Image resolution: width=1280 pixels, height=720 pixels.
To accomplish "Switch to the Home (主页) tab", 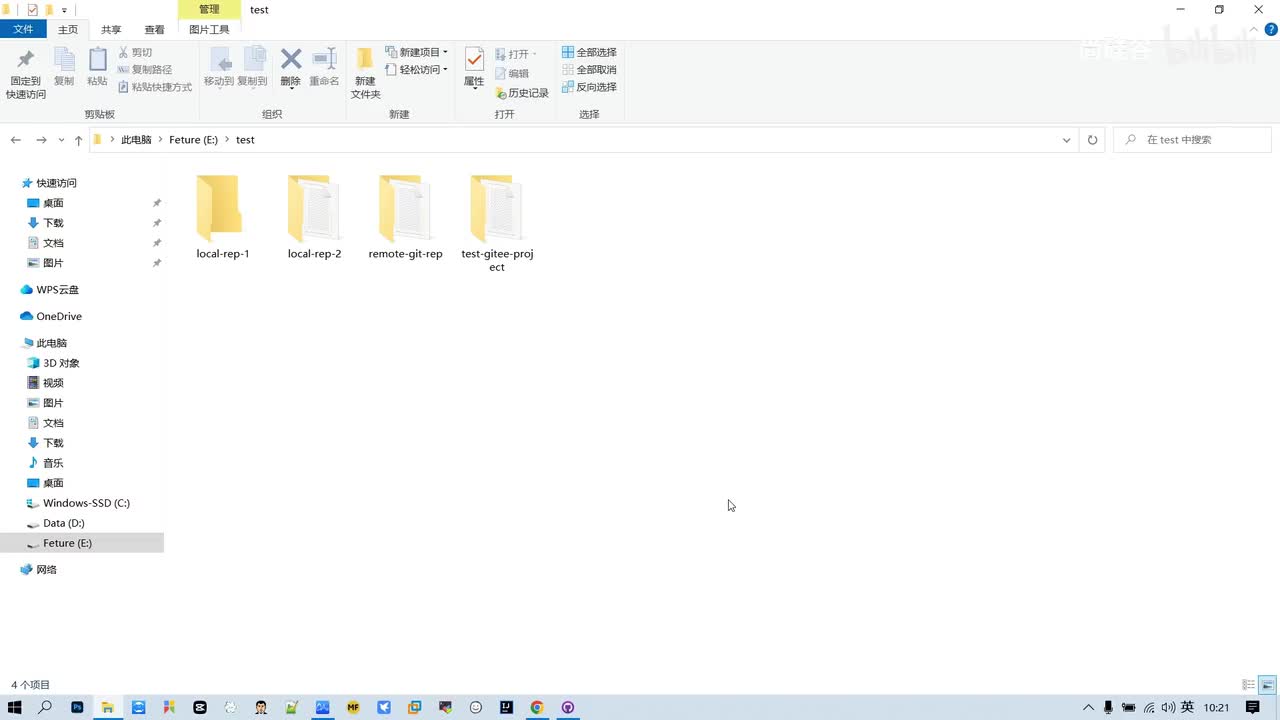I will (x=68, y=30).
